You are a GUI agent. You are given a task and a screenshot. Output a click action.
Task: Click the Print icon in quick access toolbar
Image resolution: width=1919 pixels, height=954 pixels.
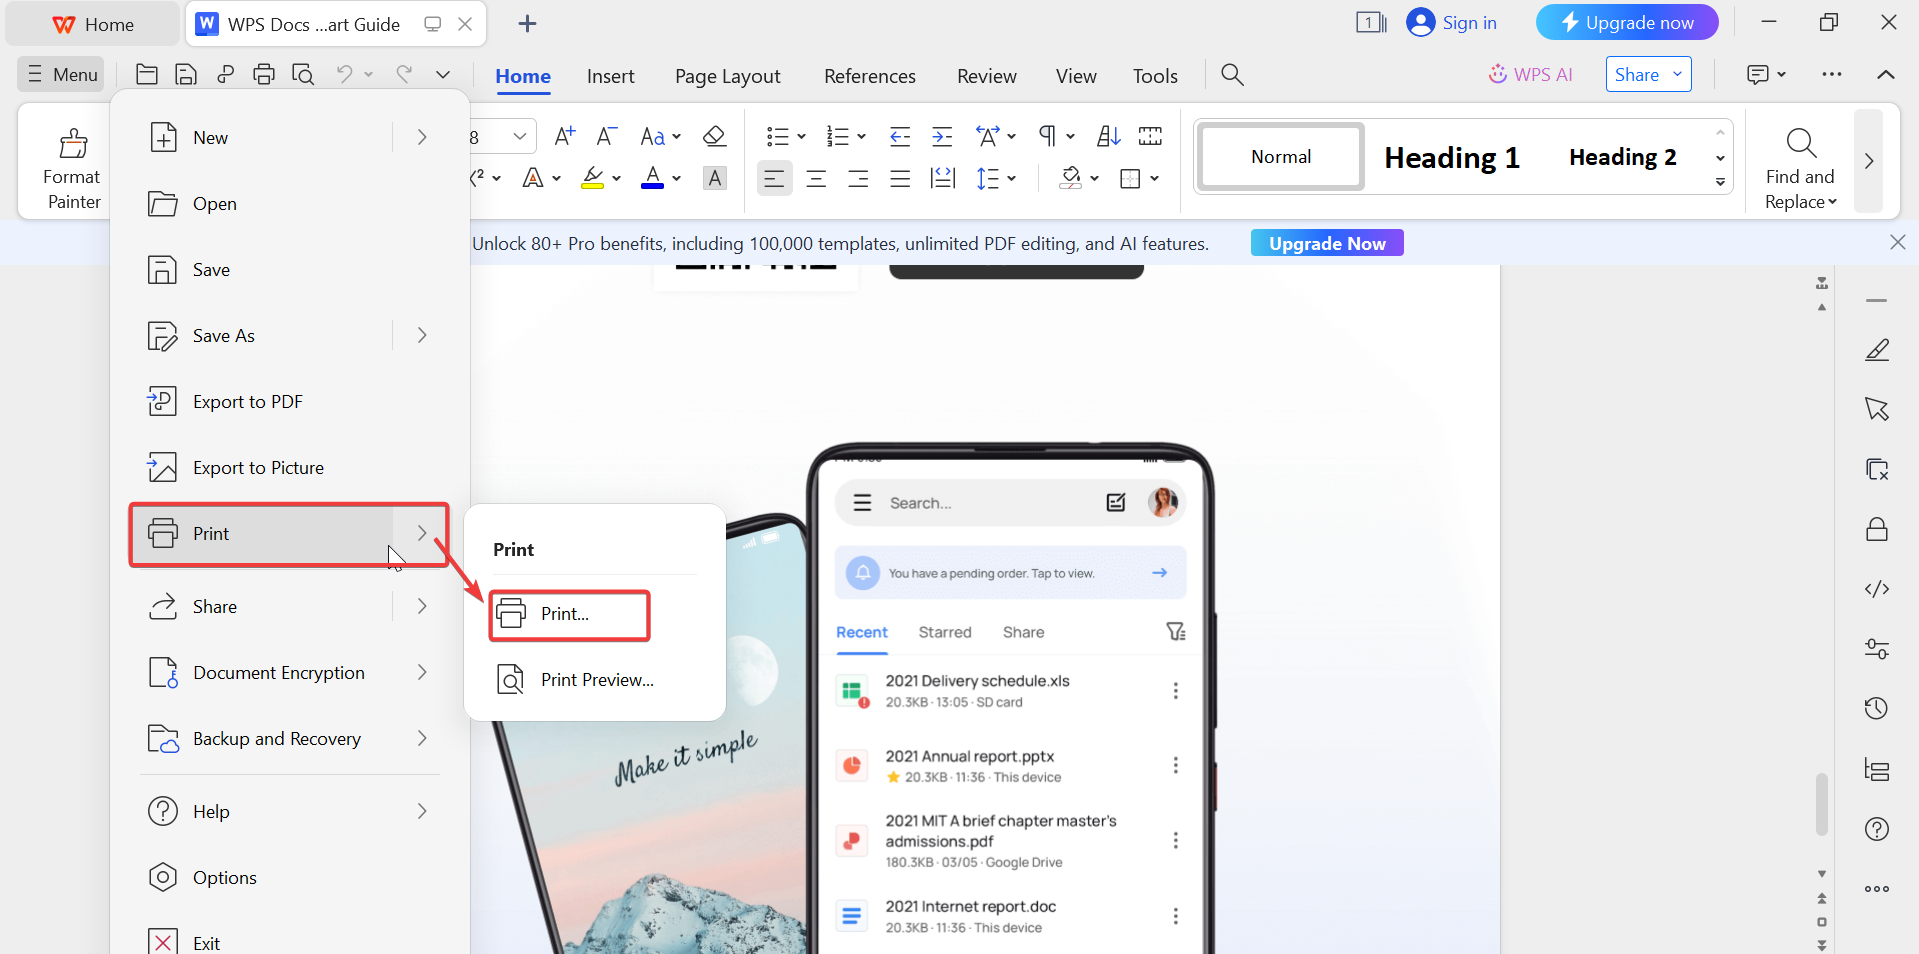[x=264, y=74]
